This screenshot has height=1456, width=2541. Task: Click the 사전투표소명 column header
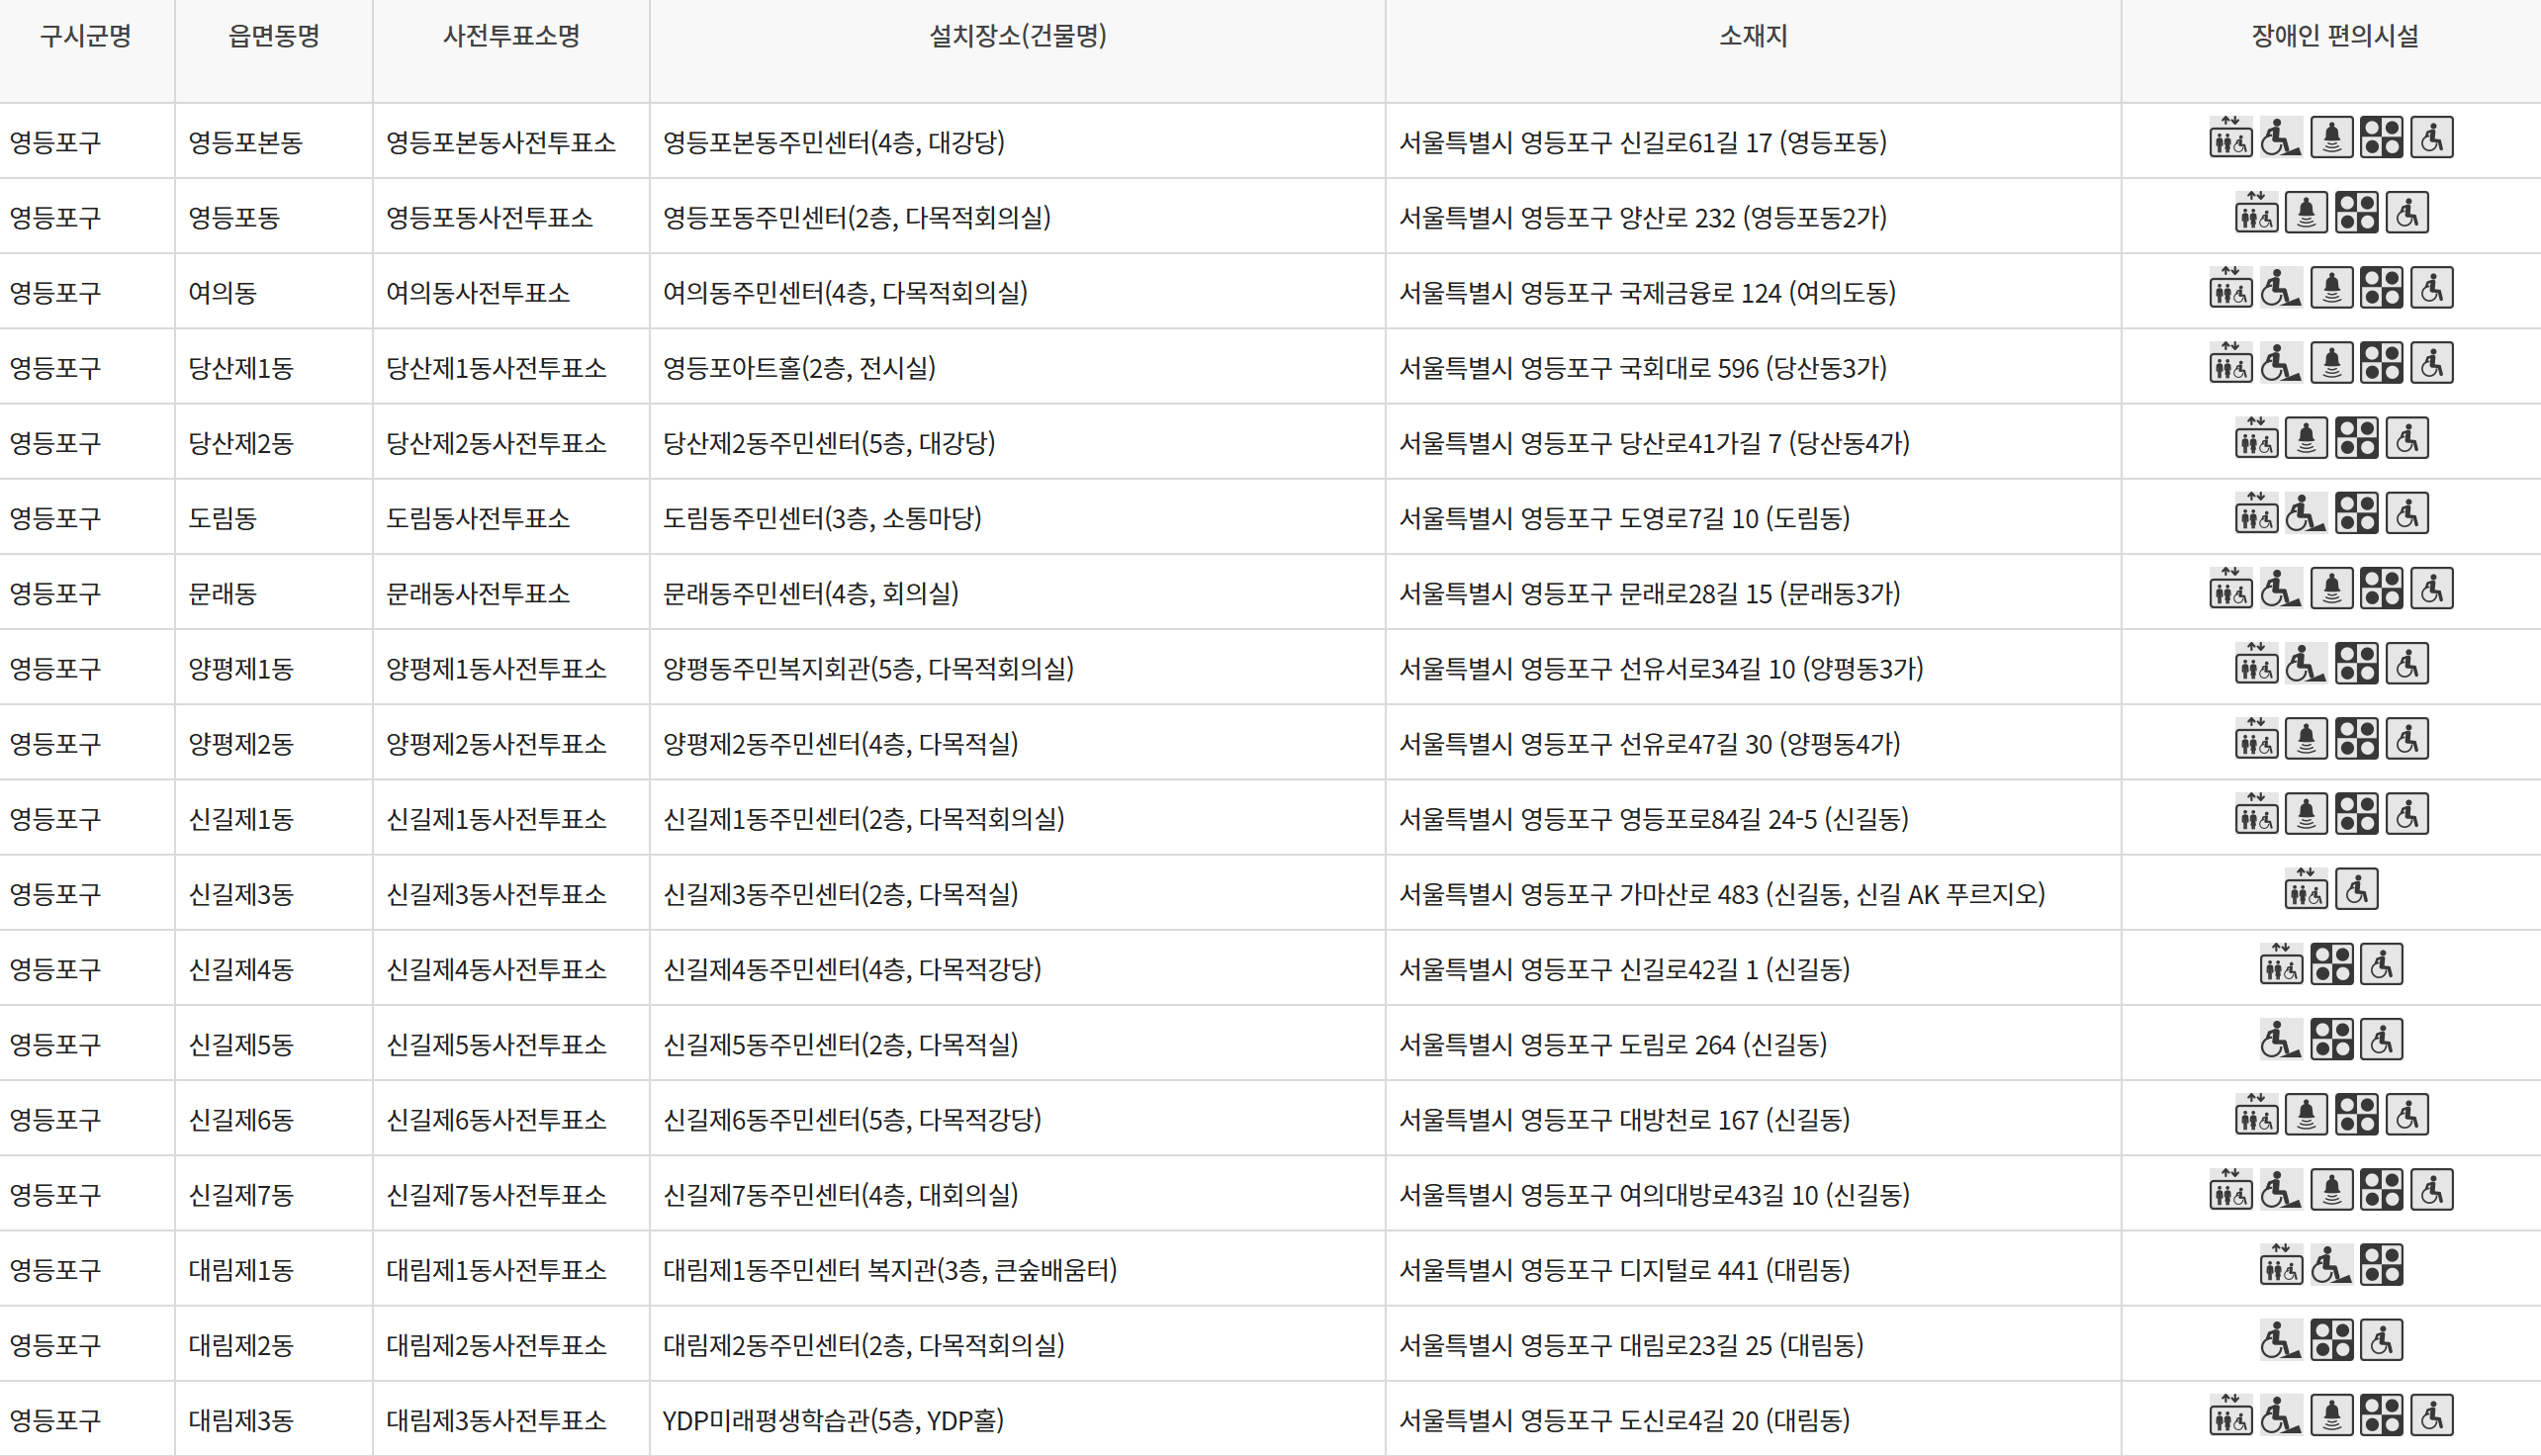pyautogui.click(x=511, y=37)
